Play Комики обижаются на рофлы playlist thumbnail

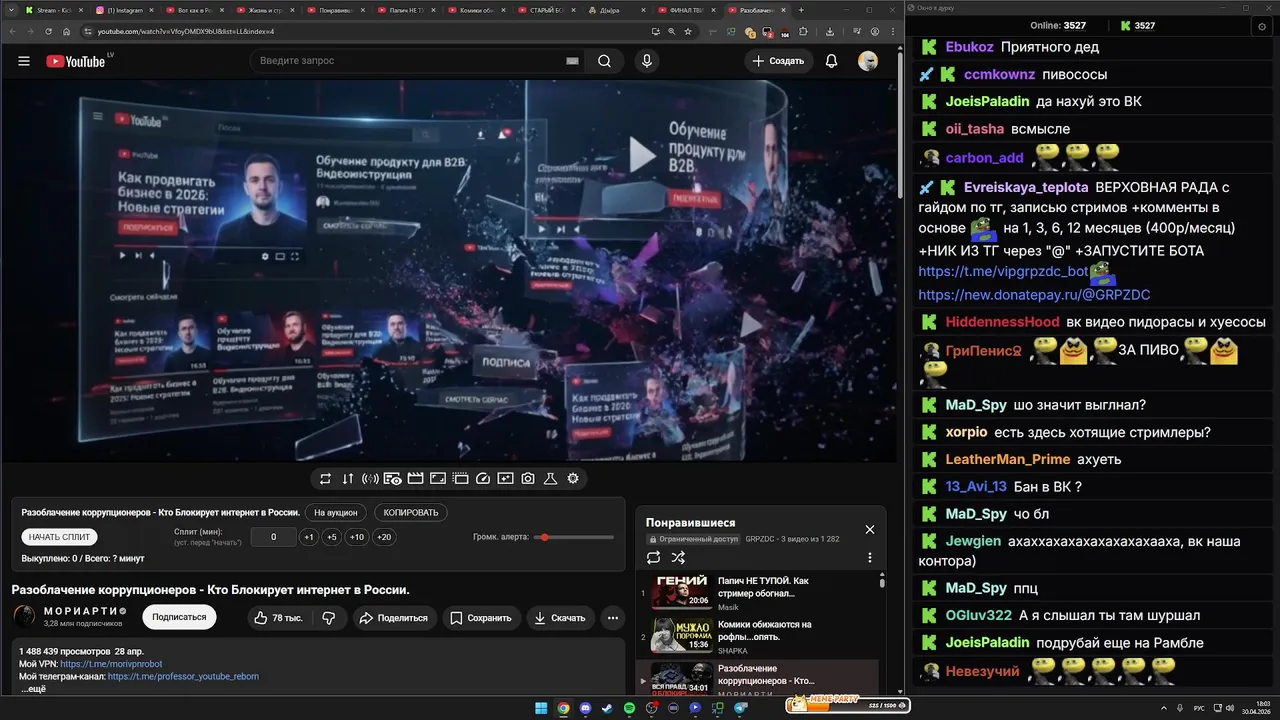[682, 636]
